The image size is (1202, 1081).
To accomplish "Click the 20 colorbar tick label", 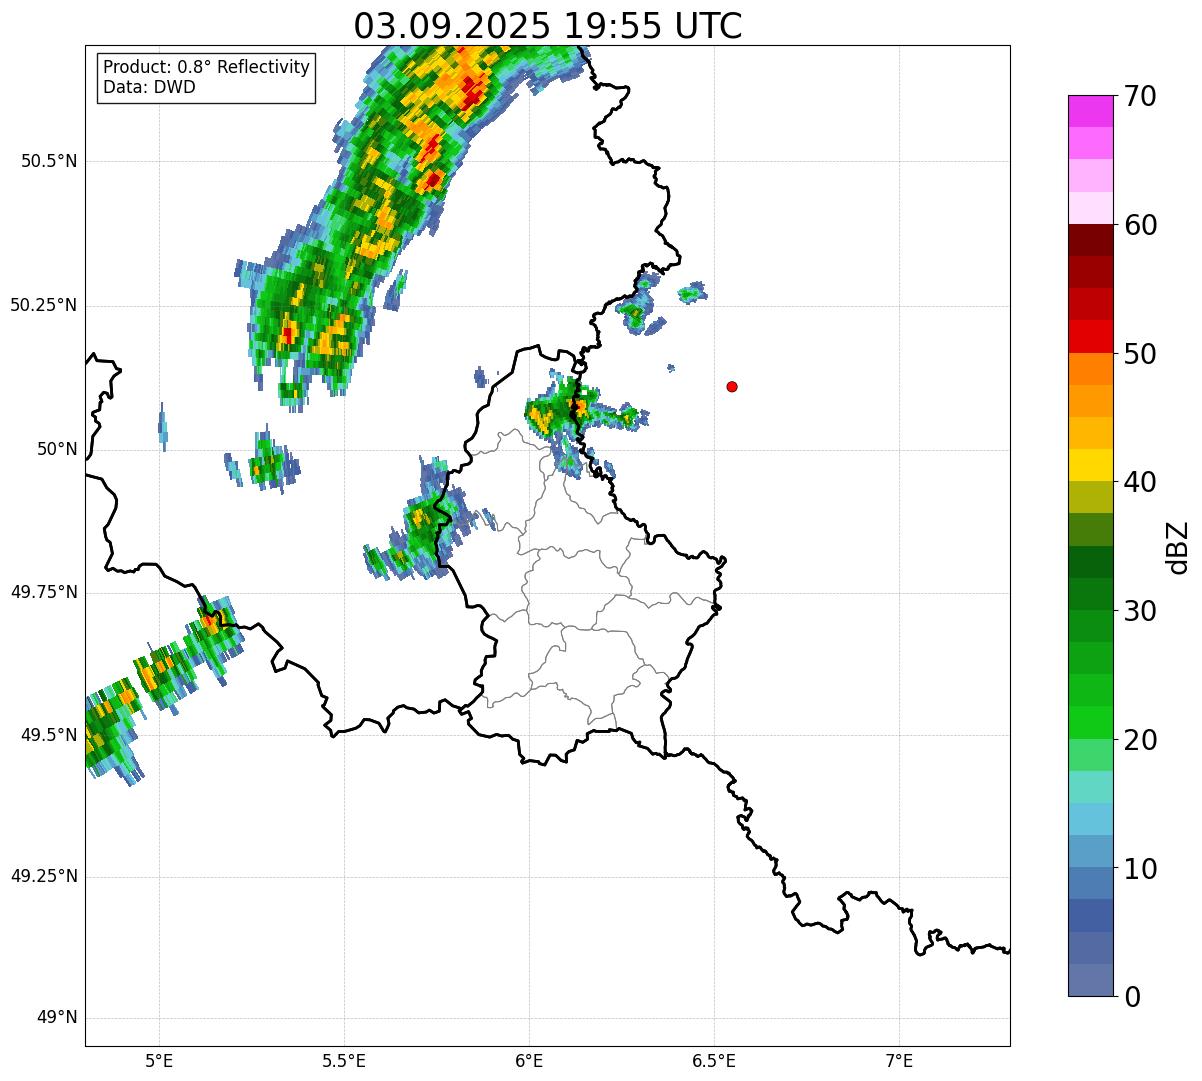I will (1140, 740).
